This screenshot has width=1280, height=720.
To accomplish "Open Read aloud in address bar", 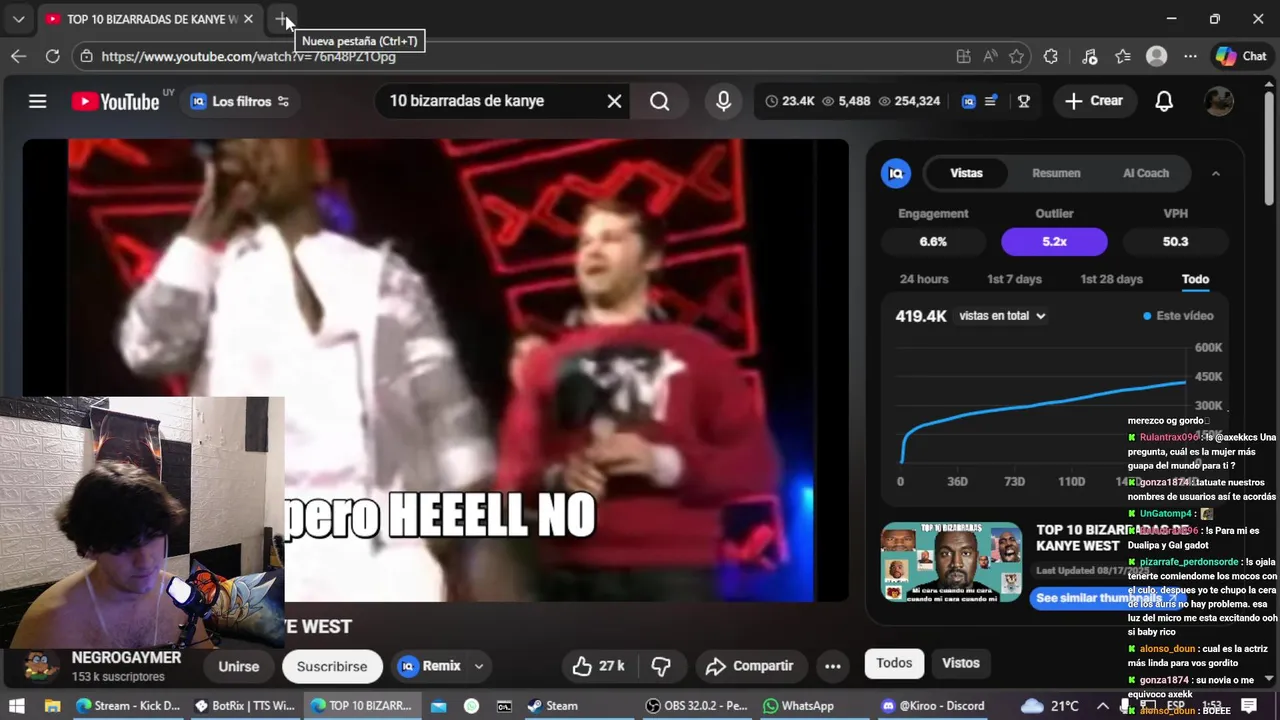I will [990, 56].
